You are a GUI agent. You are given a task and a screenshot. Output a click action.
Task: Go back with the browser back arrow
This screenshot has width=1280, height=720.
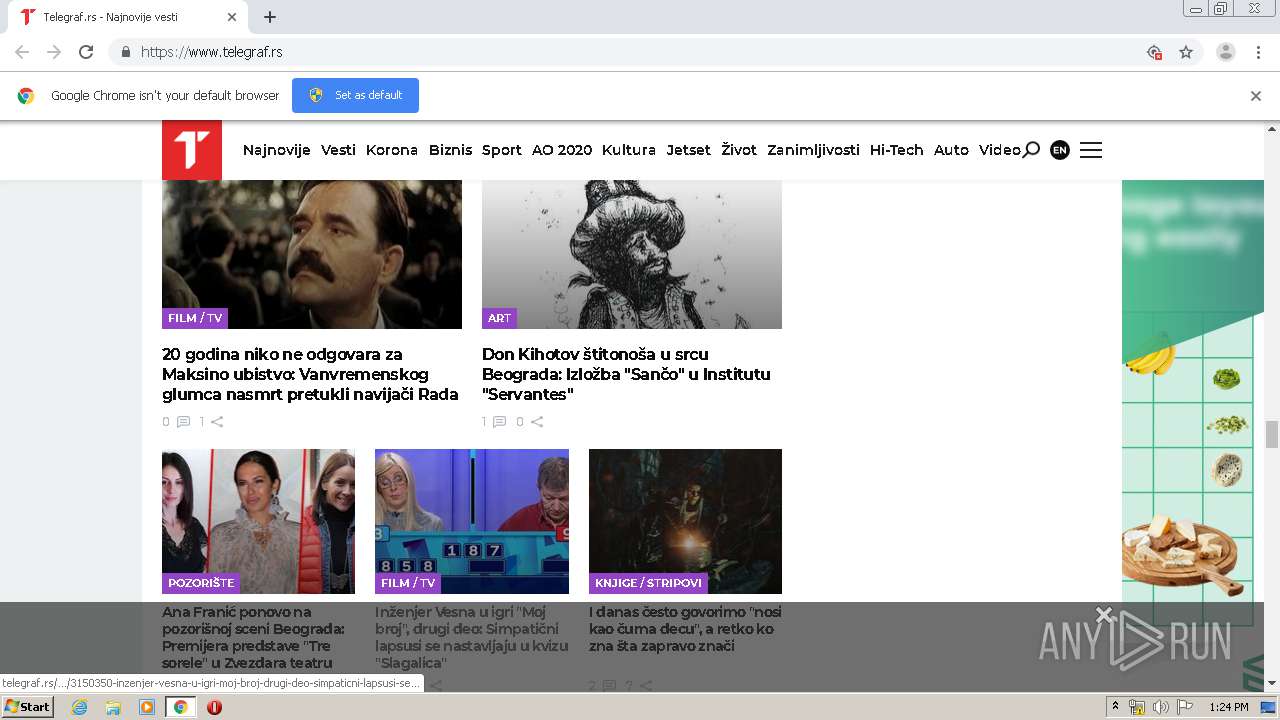click(22, 52)
